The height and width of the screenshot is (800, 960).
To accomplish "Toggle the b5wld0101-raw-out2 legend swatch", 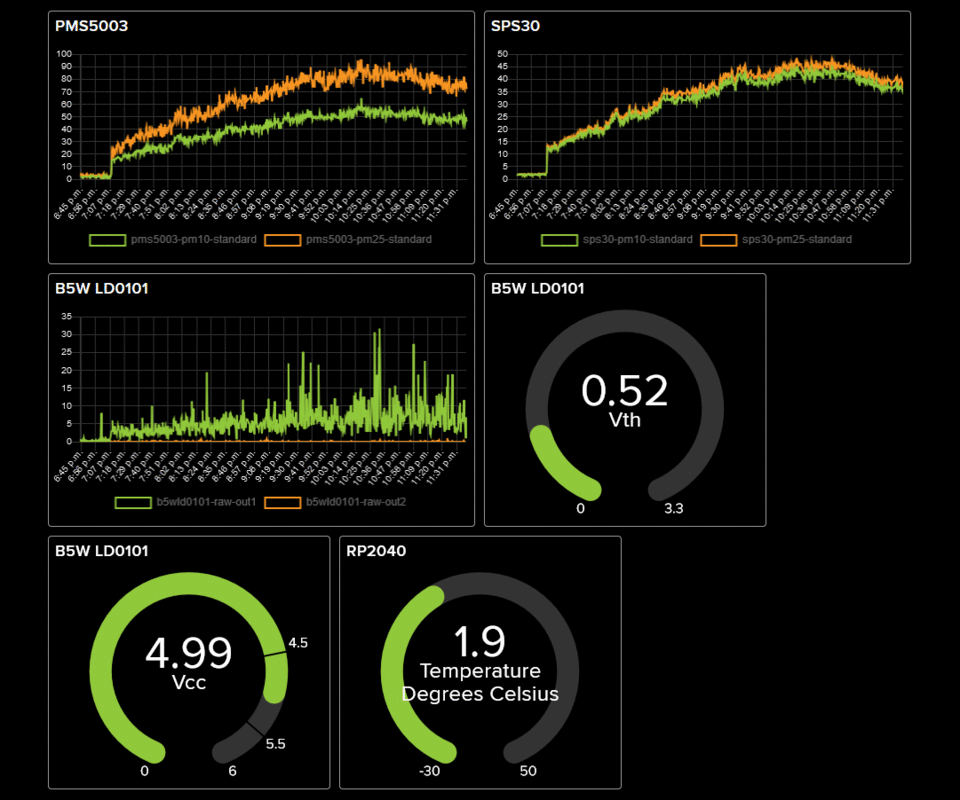I will pyautogui.click(x=282, y=503).
